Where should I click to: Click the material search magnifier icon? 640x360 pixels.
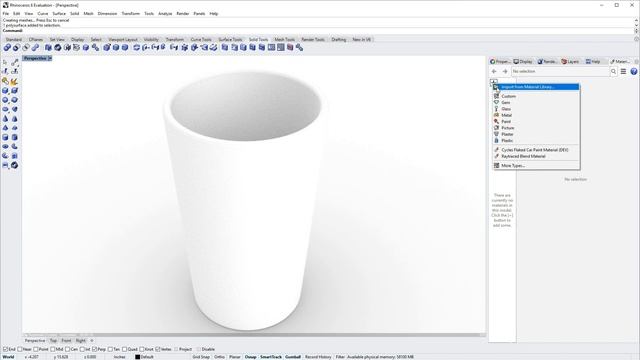pyautogui.click(x=613, y=71)
